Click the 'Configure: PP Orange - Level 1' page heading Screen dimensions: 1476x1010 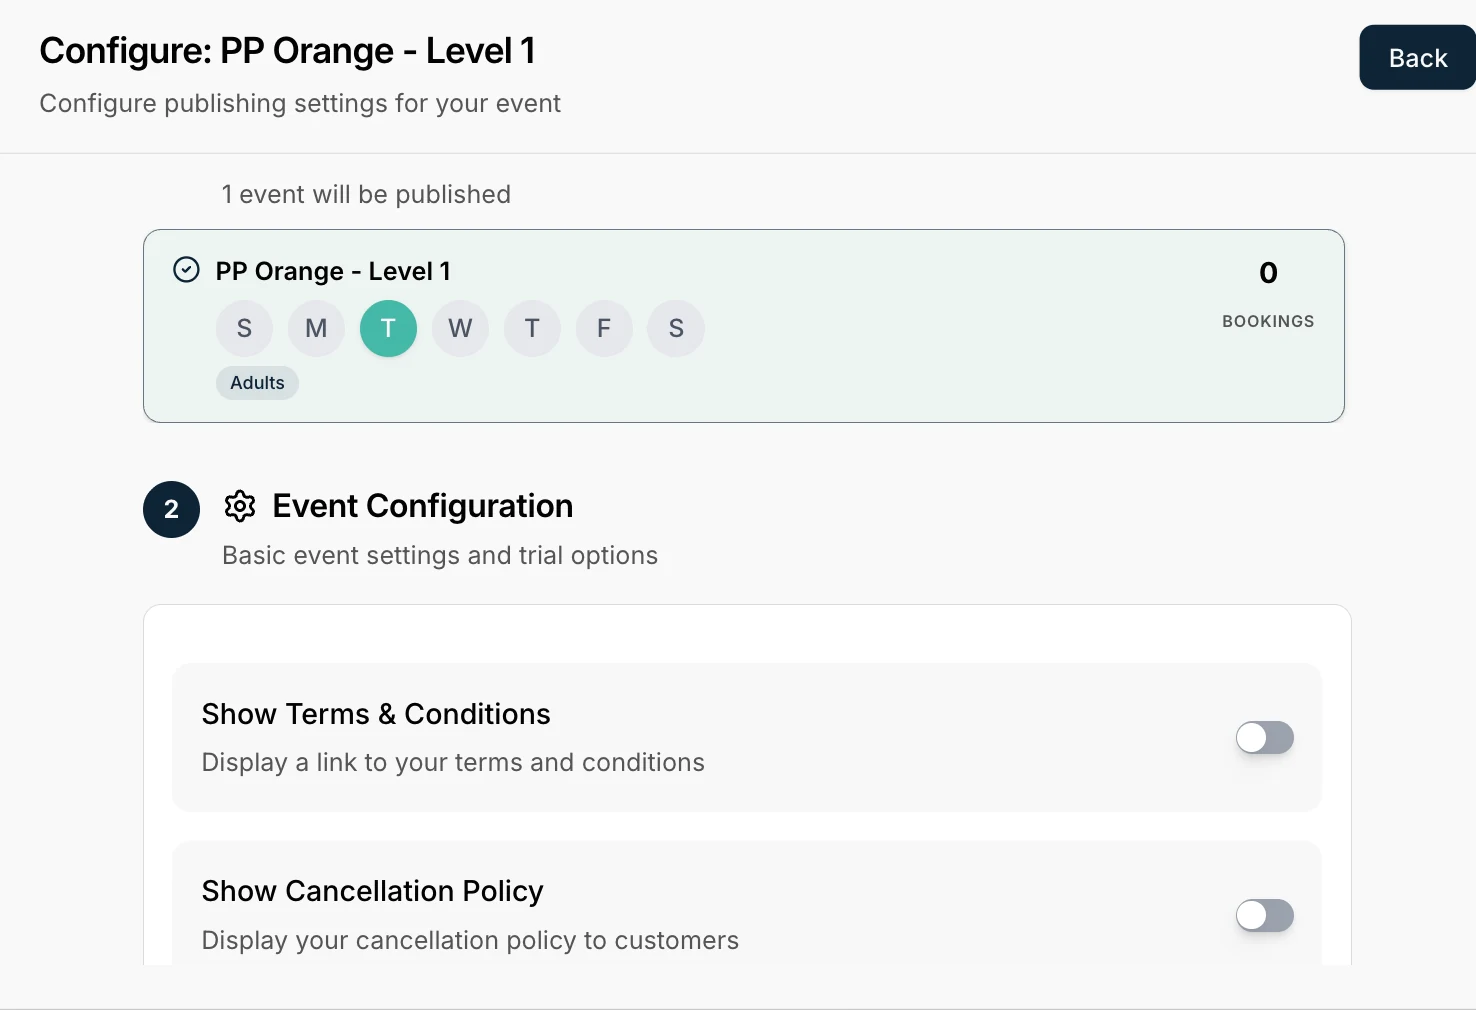pyautogui.click(x=287, y=51)
